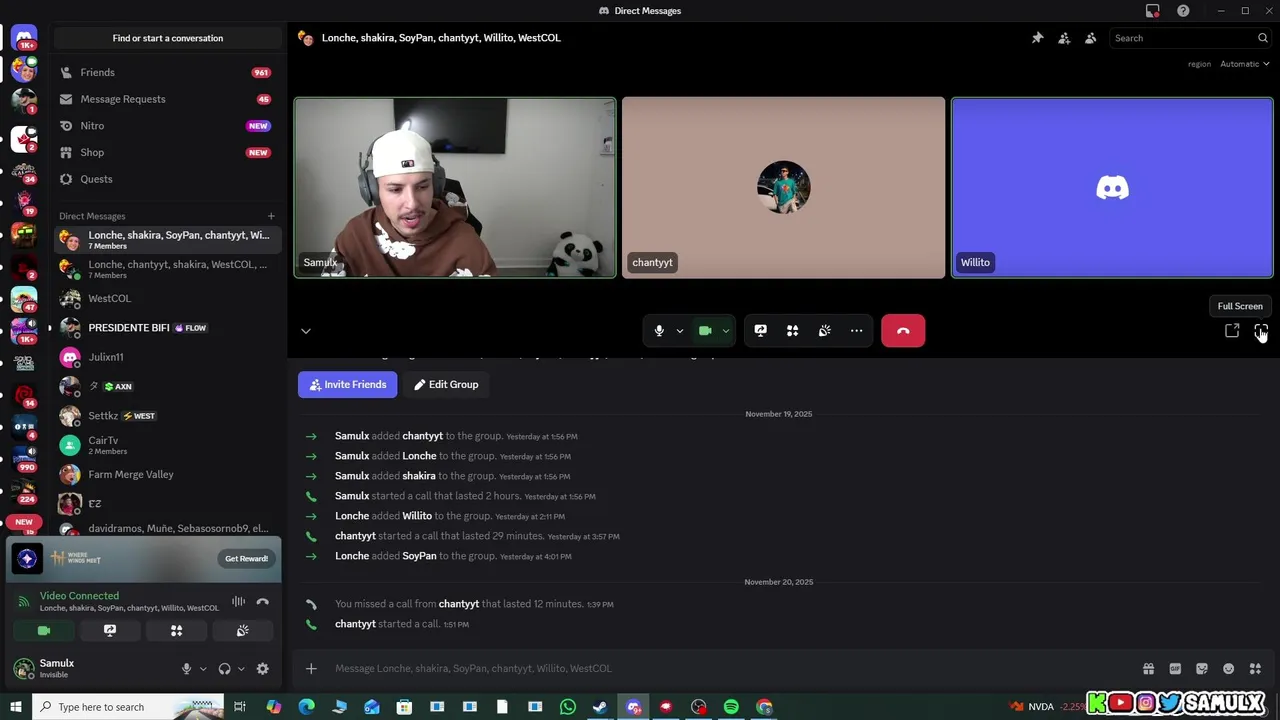This screenshot has height=720, width=1280.
Task: Click Invite Friends button
Action: click(347, 384)
